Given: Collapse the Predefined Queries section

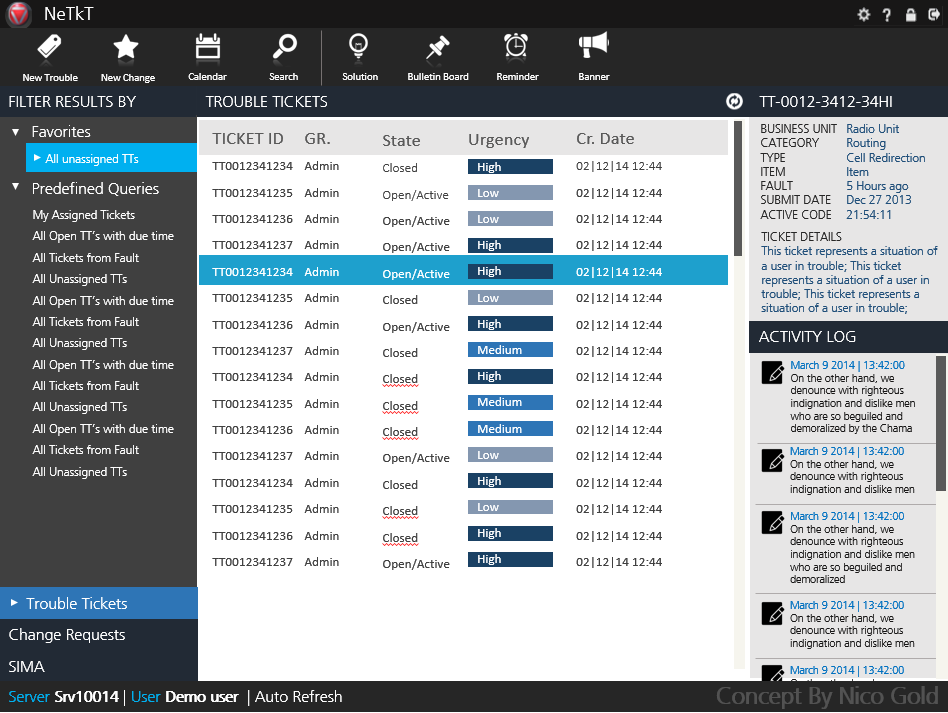Looking at the screenshot, I should (x=16, y=187).
